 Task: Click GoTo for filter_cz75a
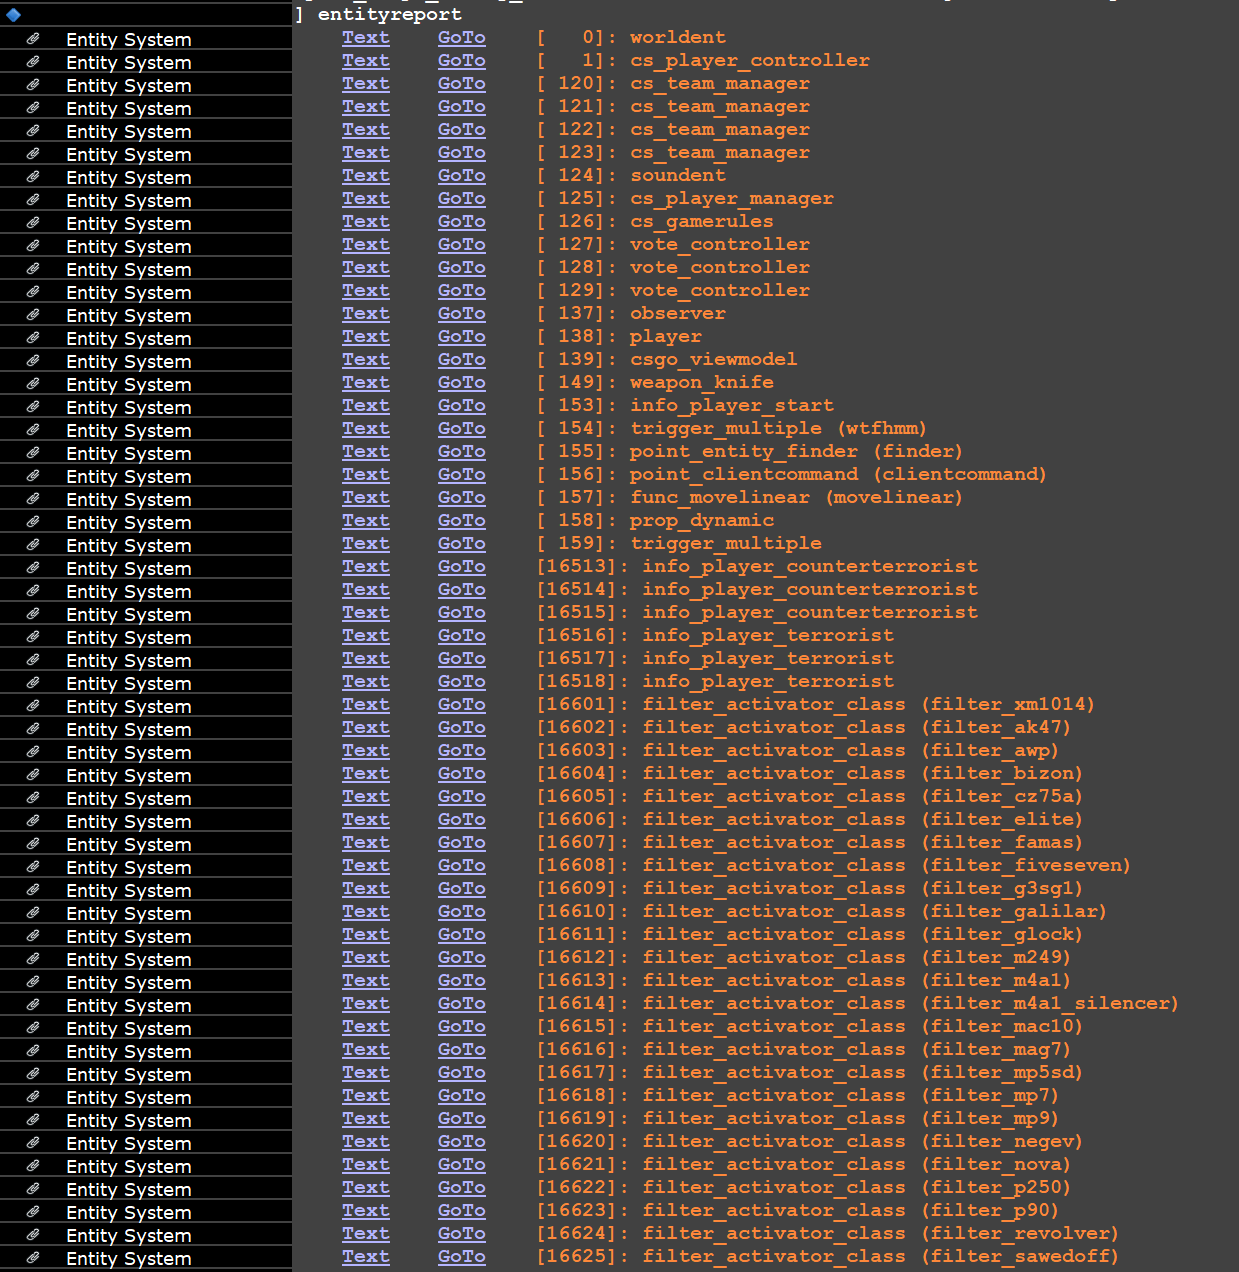coord(461,797)
